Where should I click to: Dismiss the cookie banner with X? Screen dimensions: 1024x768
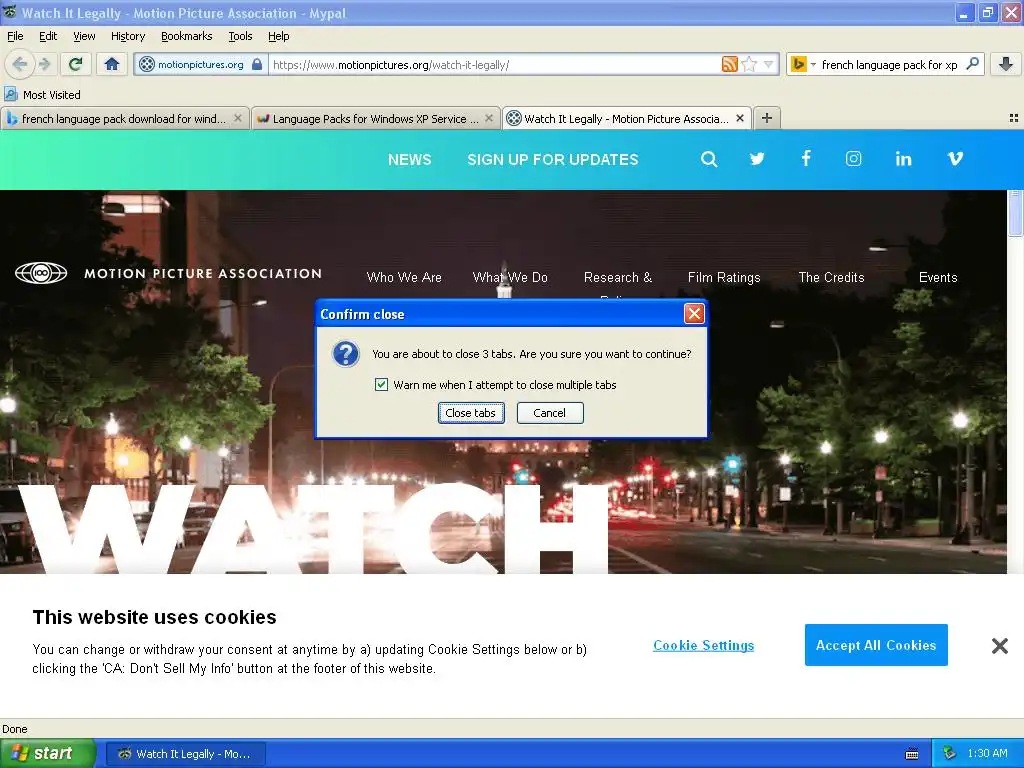pos(999,646)
